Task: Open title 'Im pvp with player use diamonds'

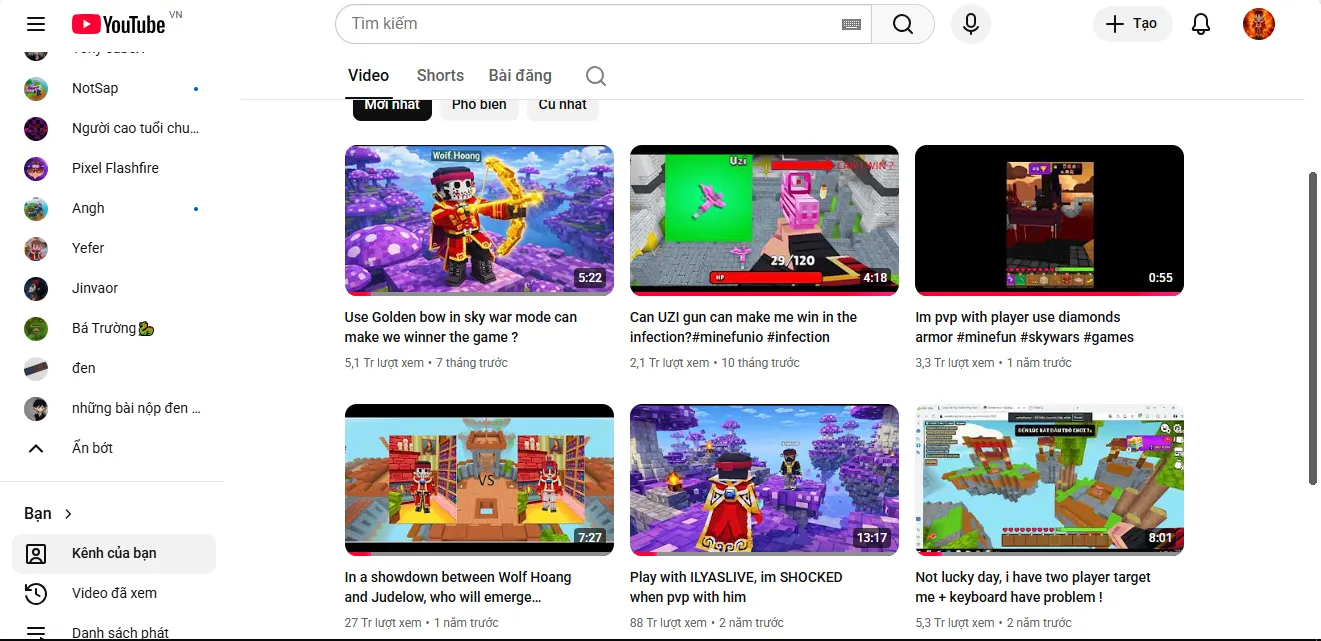Action: point(1025,327)
